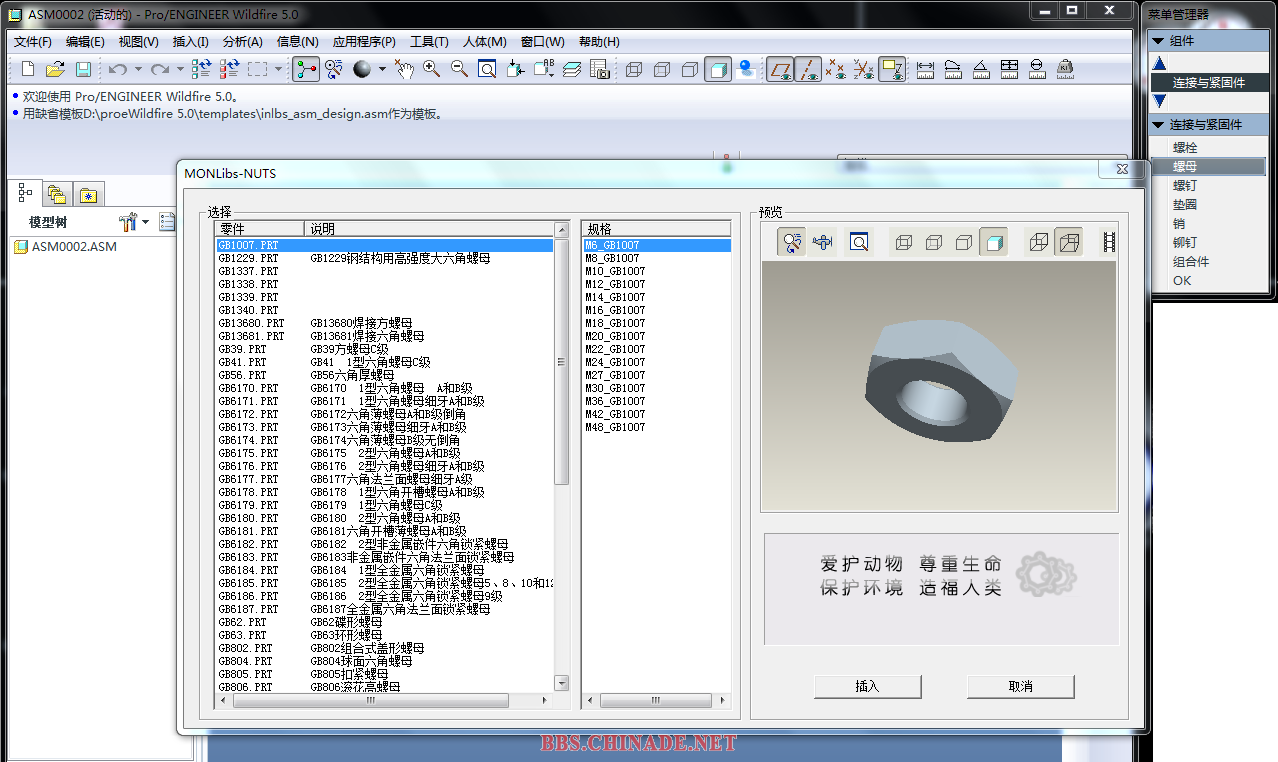The image size is (1278, 762).
Task: Toggle datum axes display in main toolbar
Action: coord(808,69)
